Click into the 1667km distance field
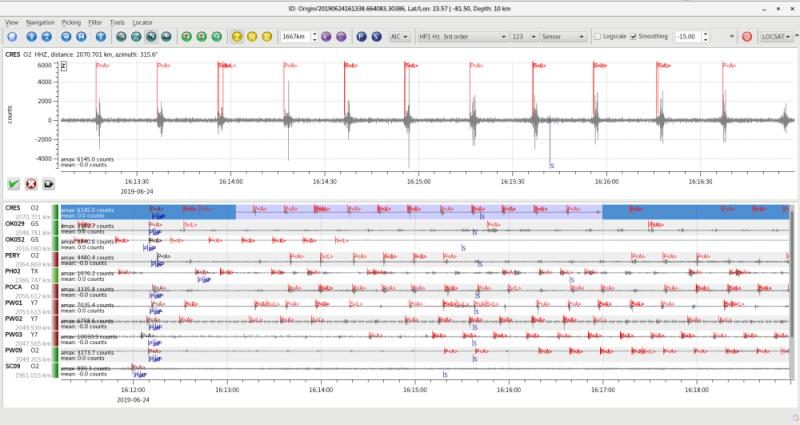Screen dimensions: 800x425 pos(295,37)
